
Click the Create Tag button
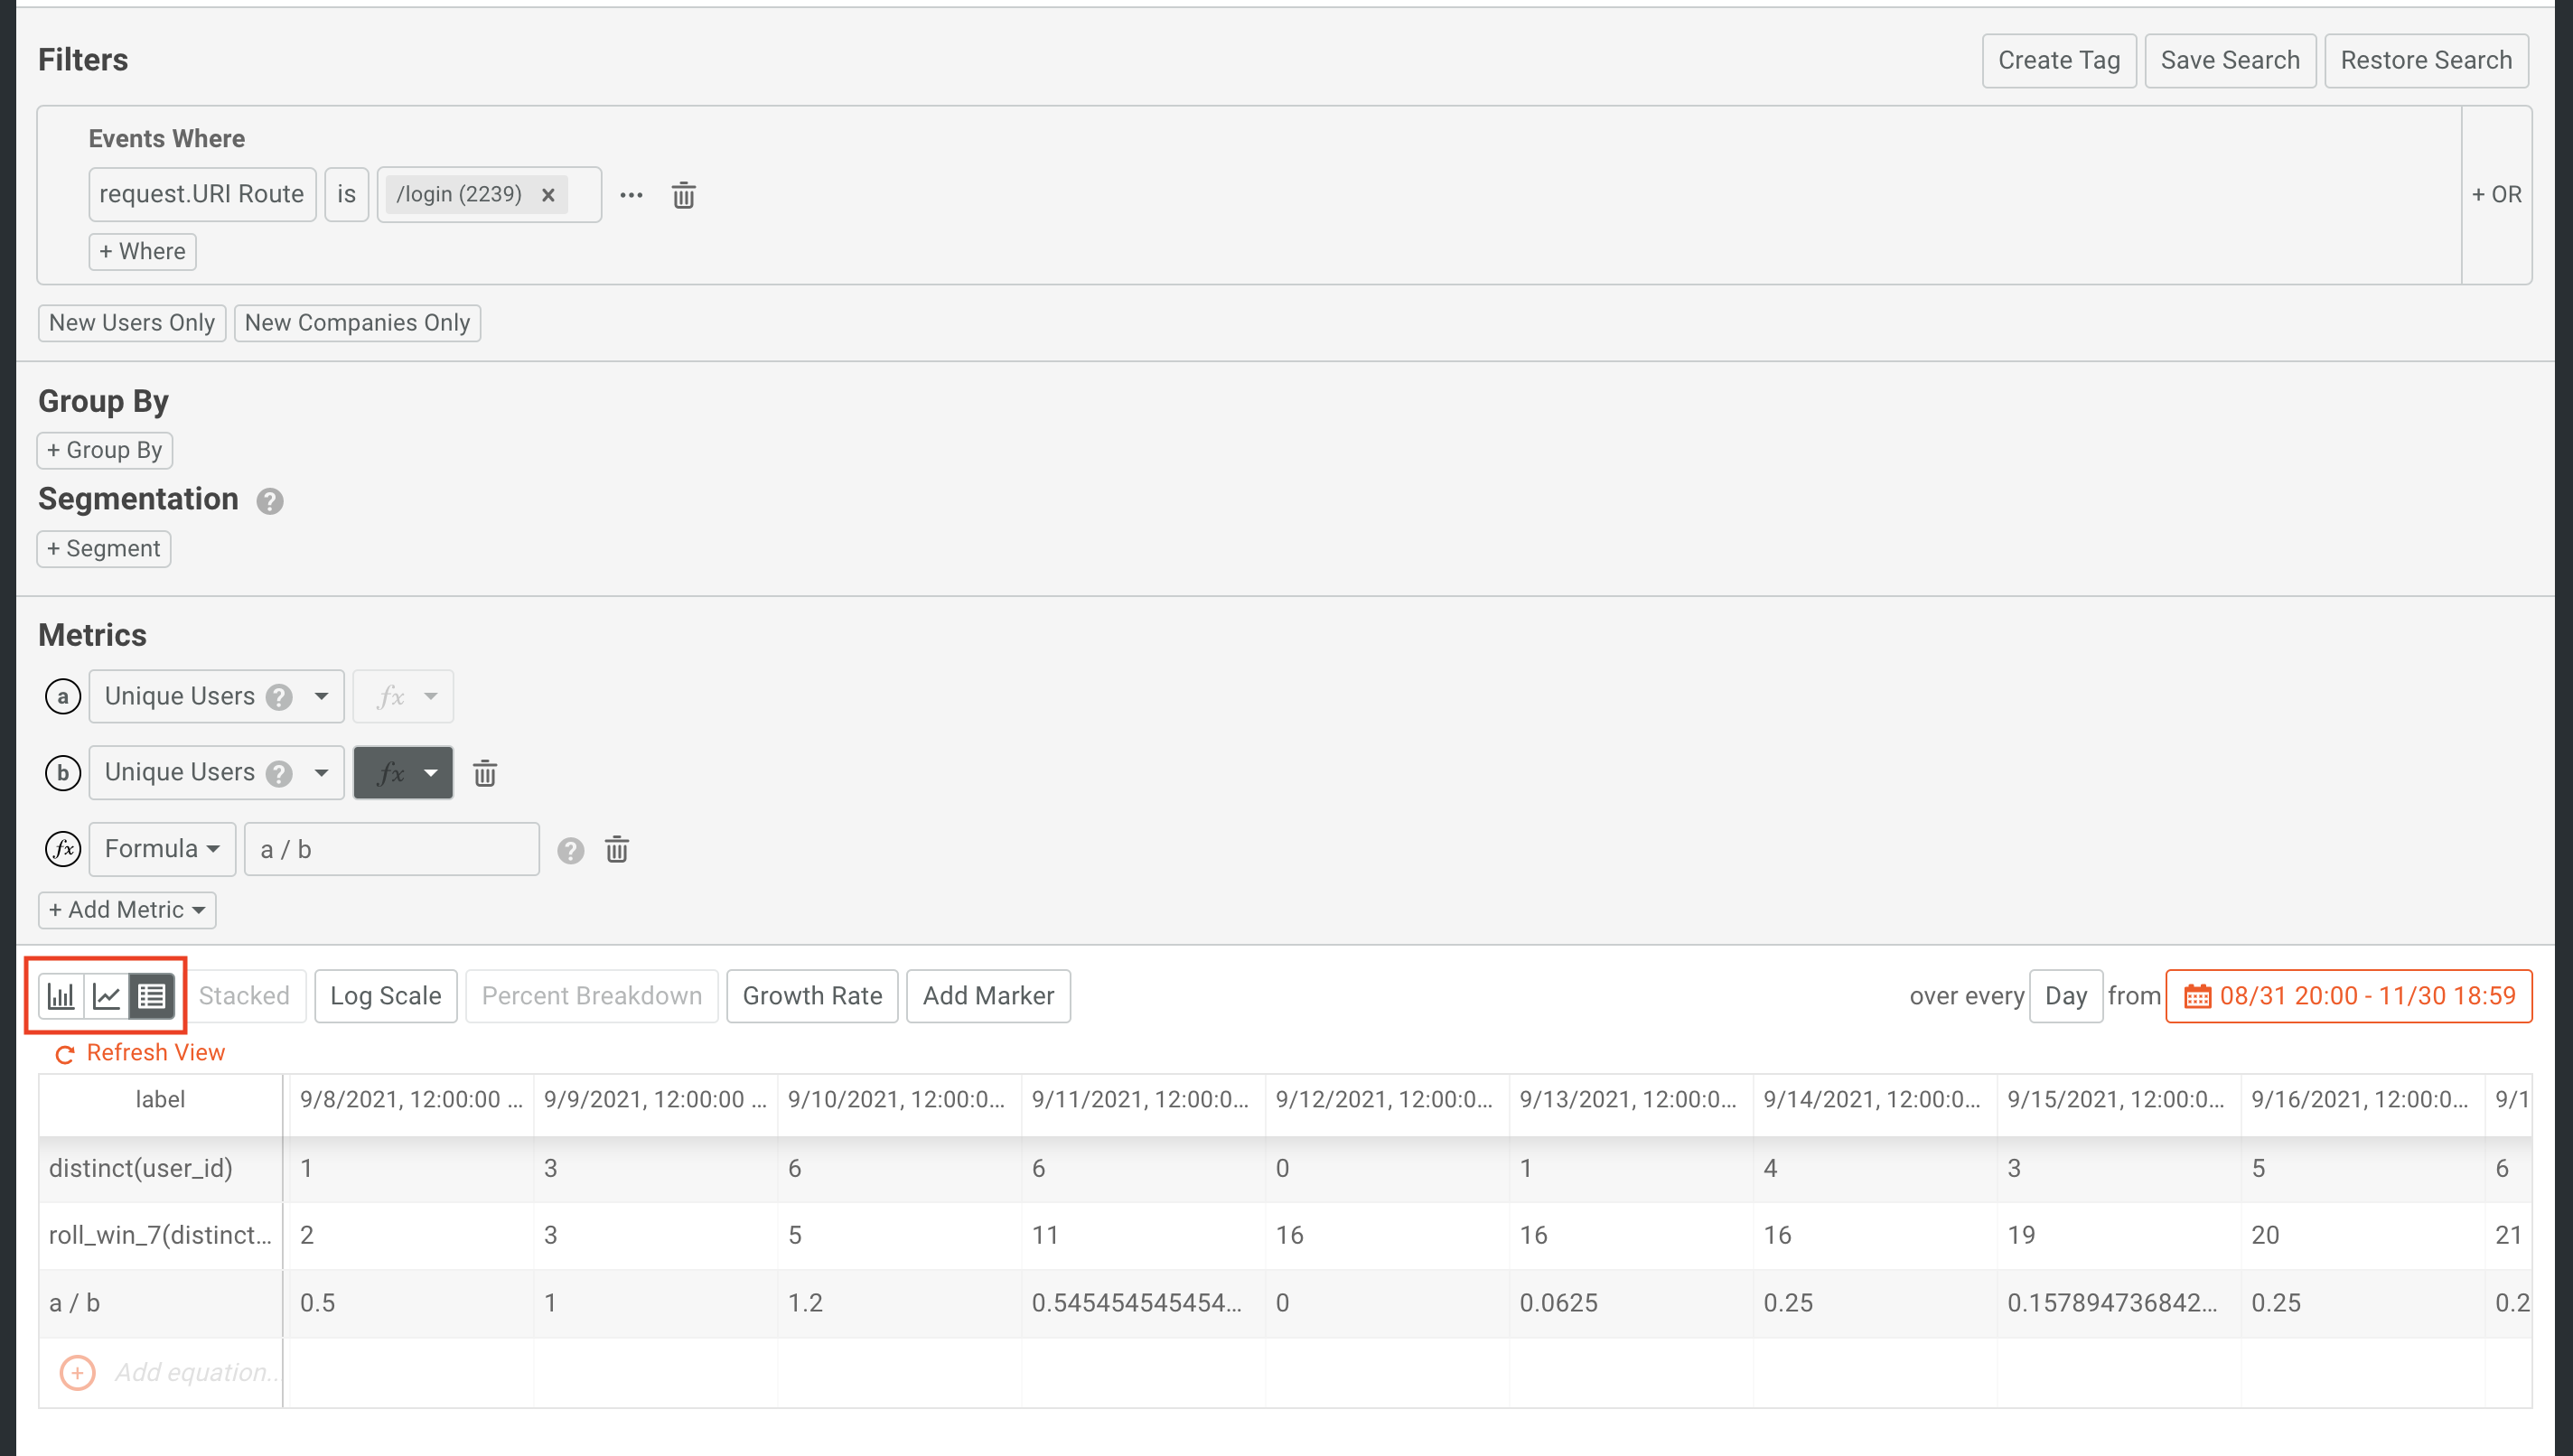click(2058, 60)
